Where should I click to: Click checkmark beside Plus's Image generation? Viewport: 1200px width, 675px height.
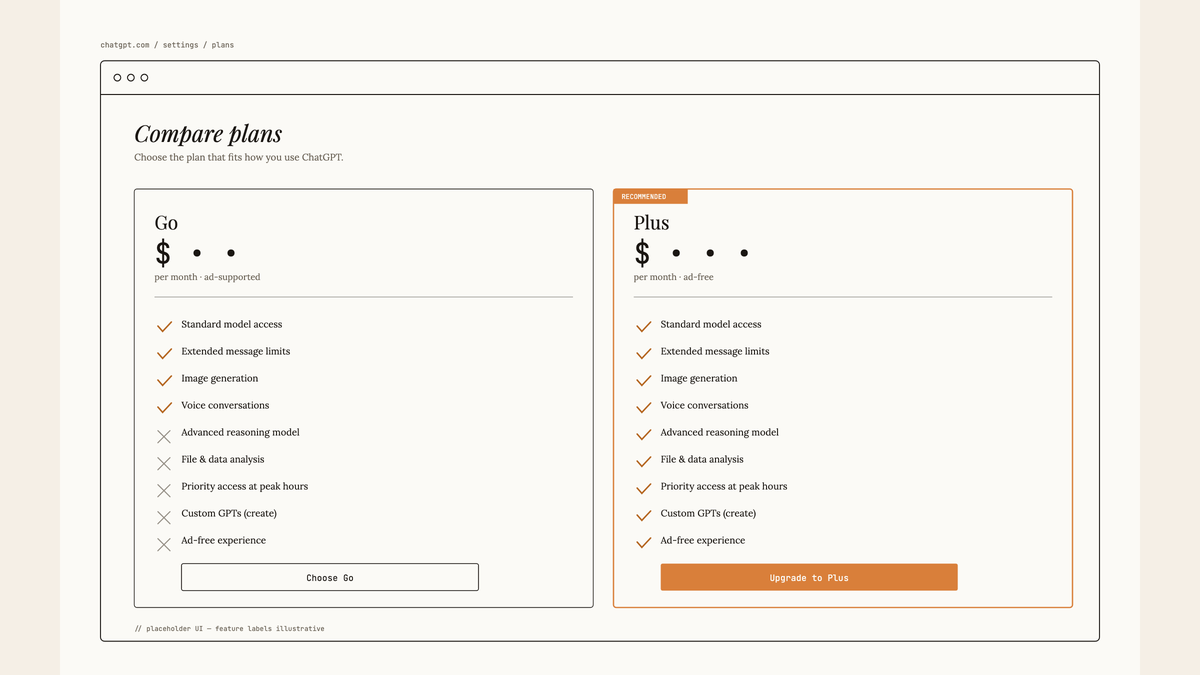[x=643, y=380]
